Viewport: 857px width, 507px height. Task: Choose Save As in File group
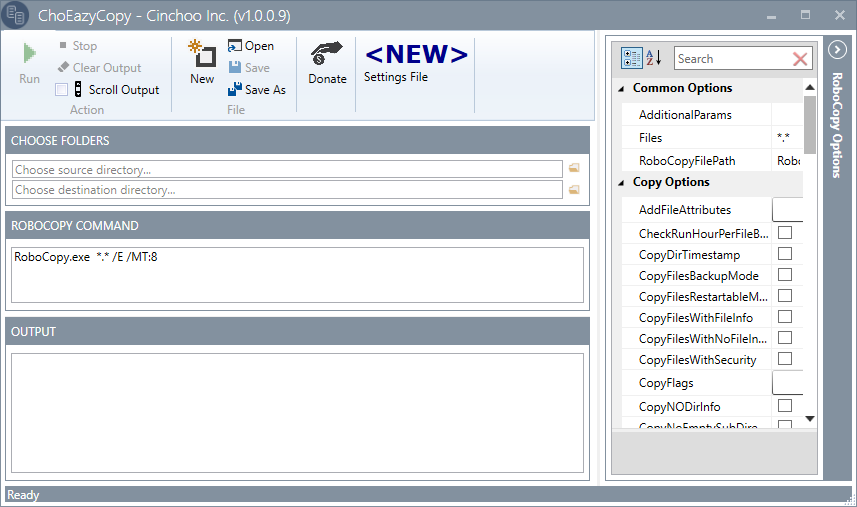tap(257, 90)
